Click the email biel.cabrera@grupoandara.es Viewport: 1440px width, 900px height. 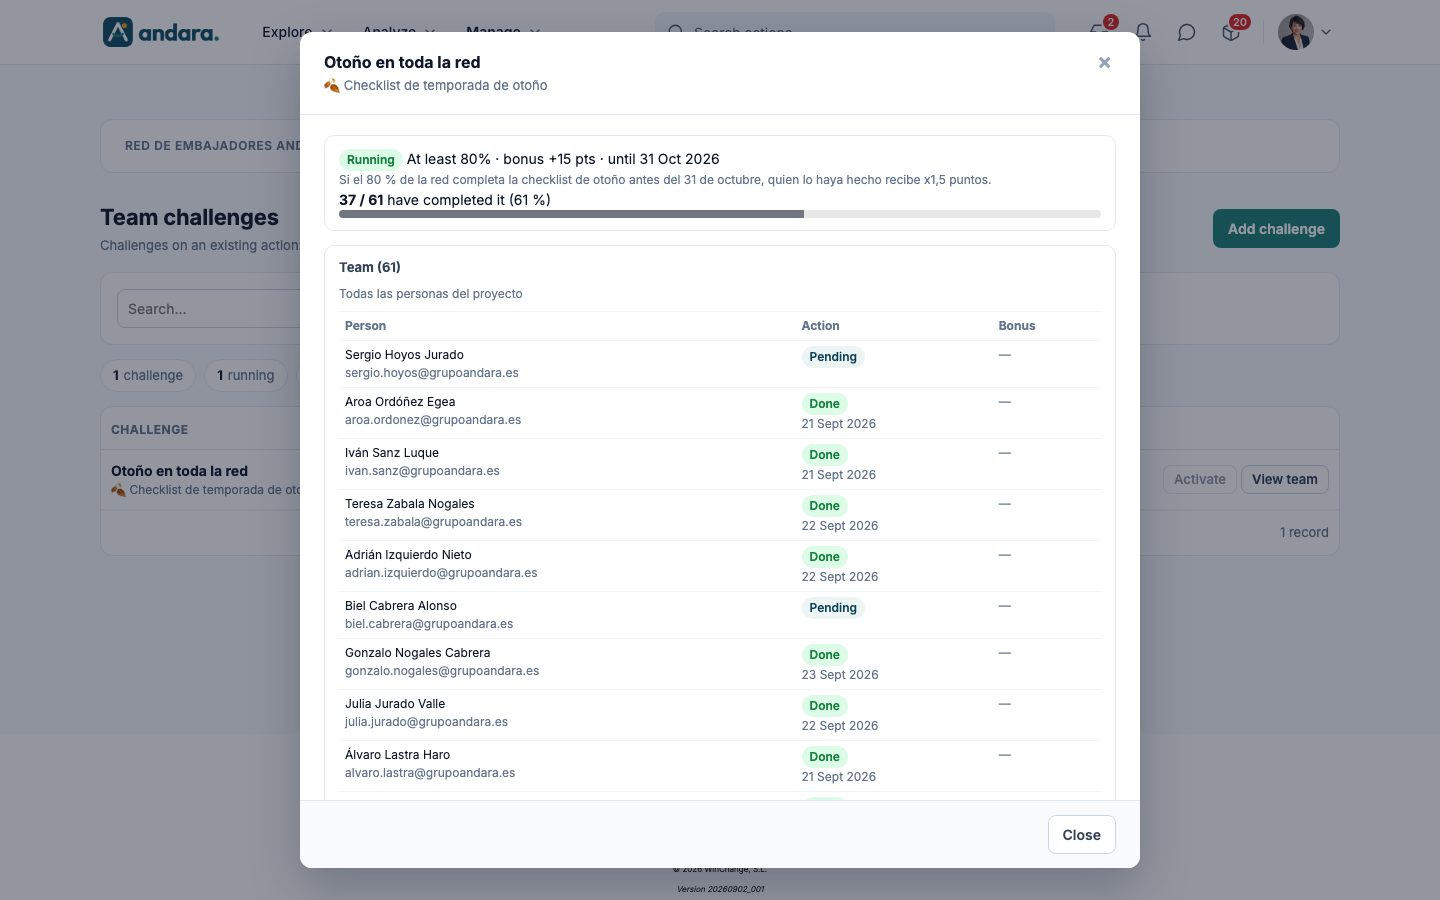click(x=429, y=624)
